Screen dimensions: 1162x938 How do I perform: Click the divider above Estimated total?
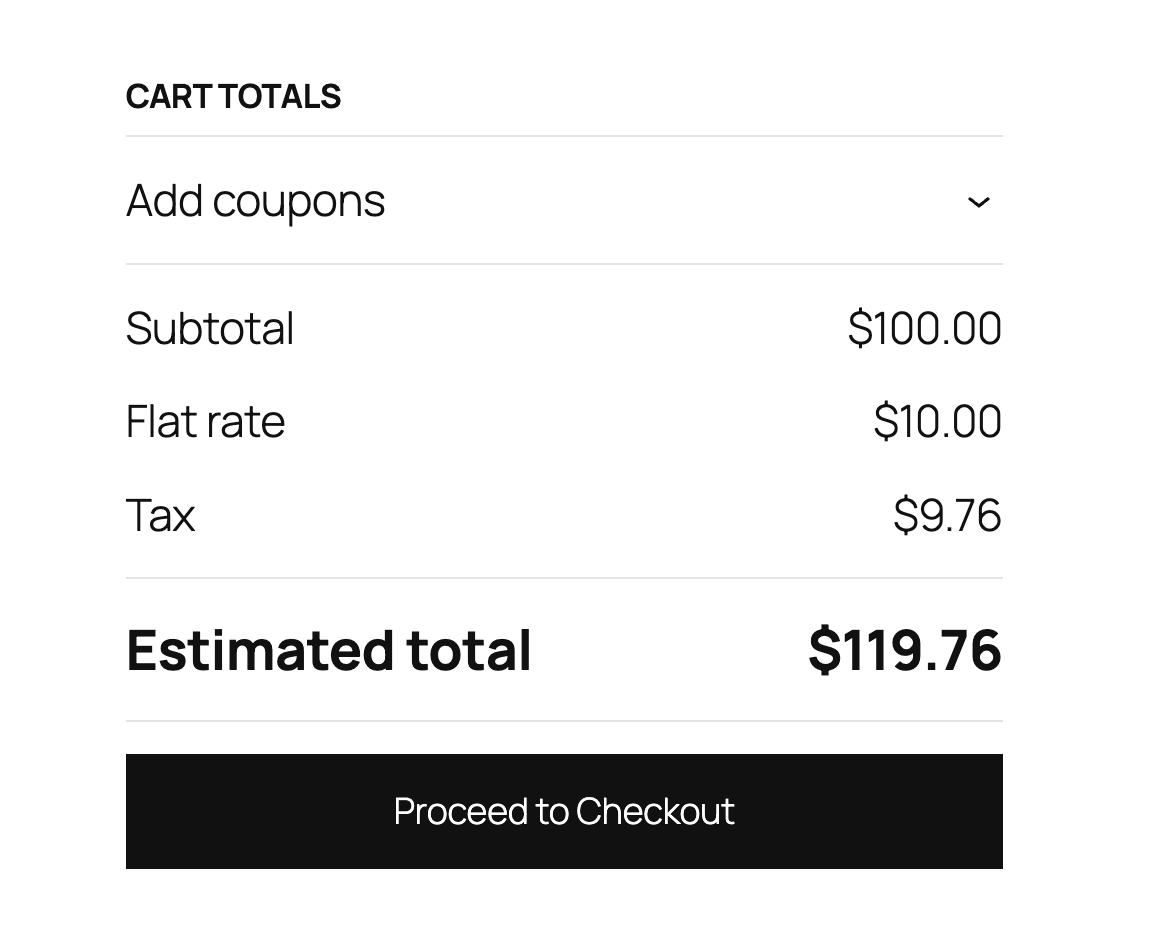pyautogui.click(x=563, y=576)
